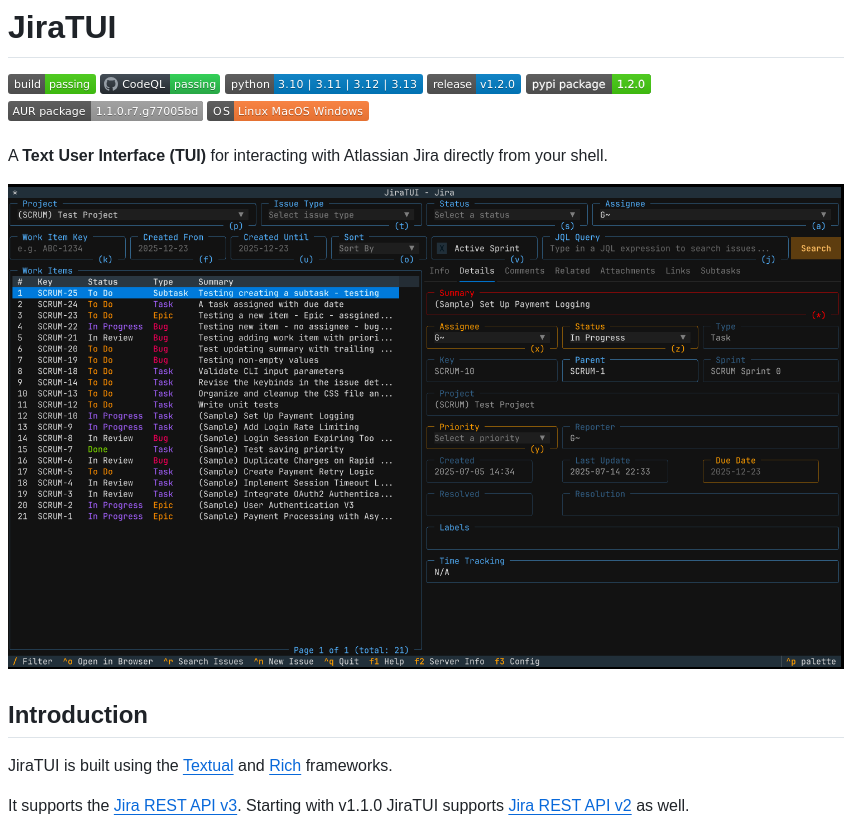Select work item SCRUM-23 Epic row

click(x=205, y=315)
